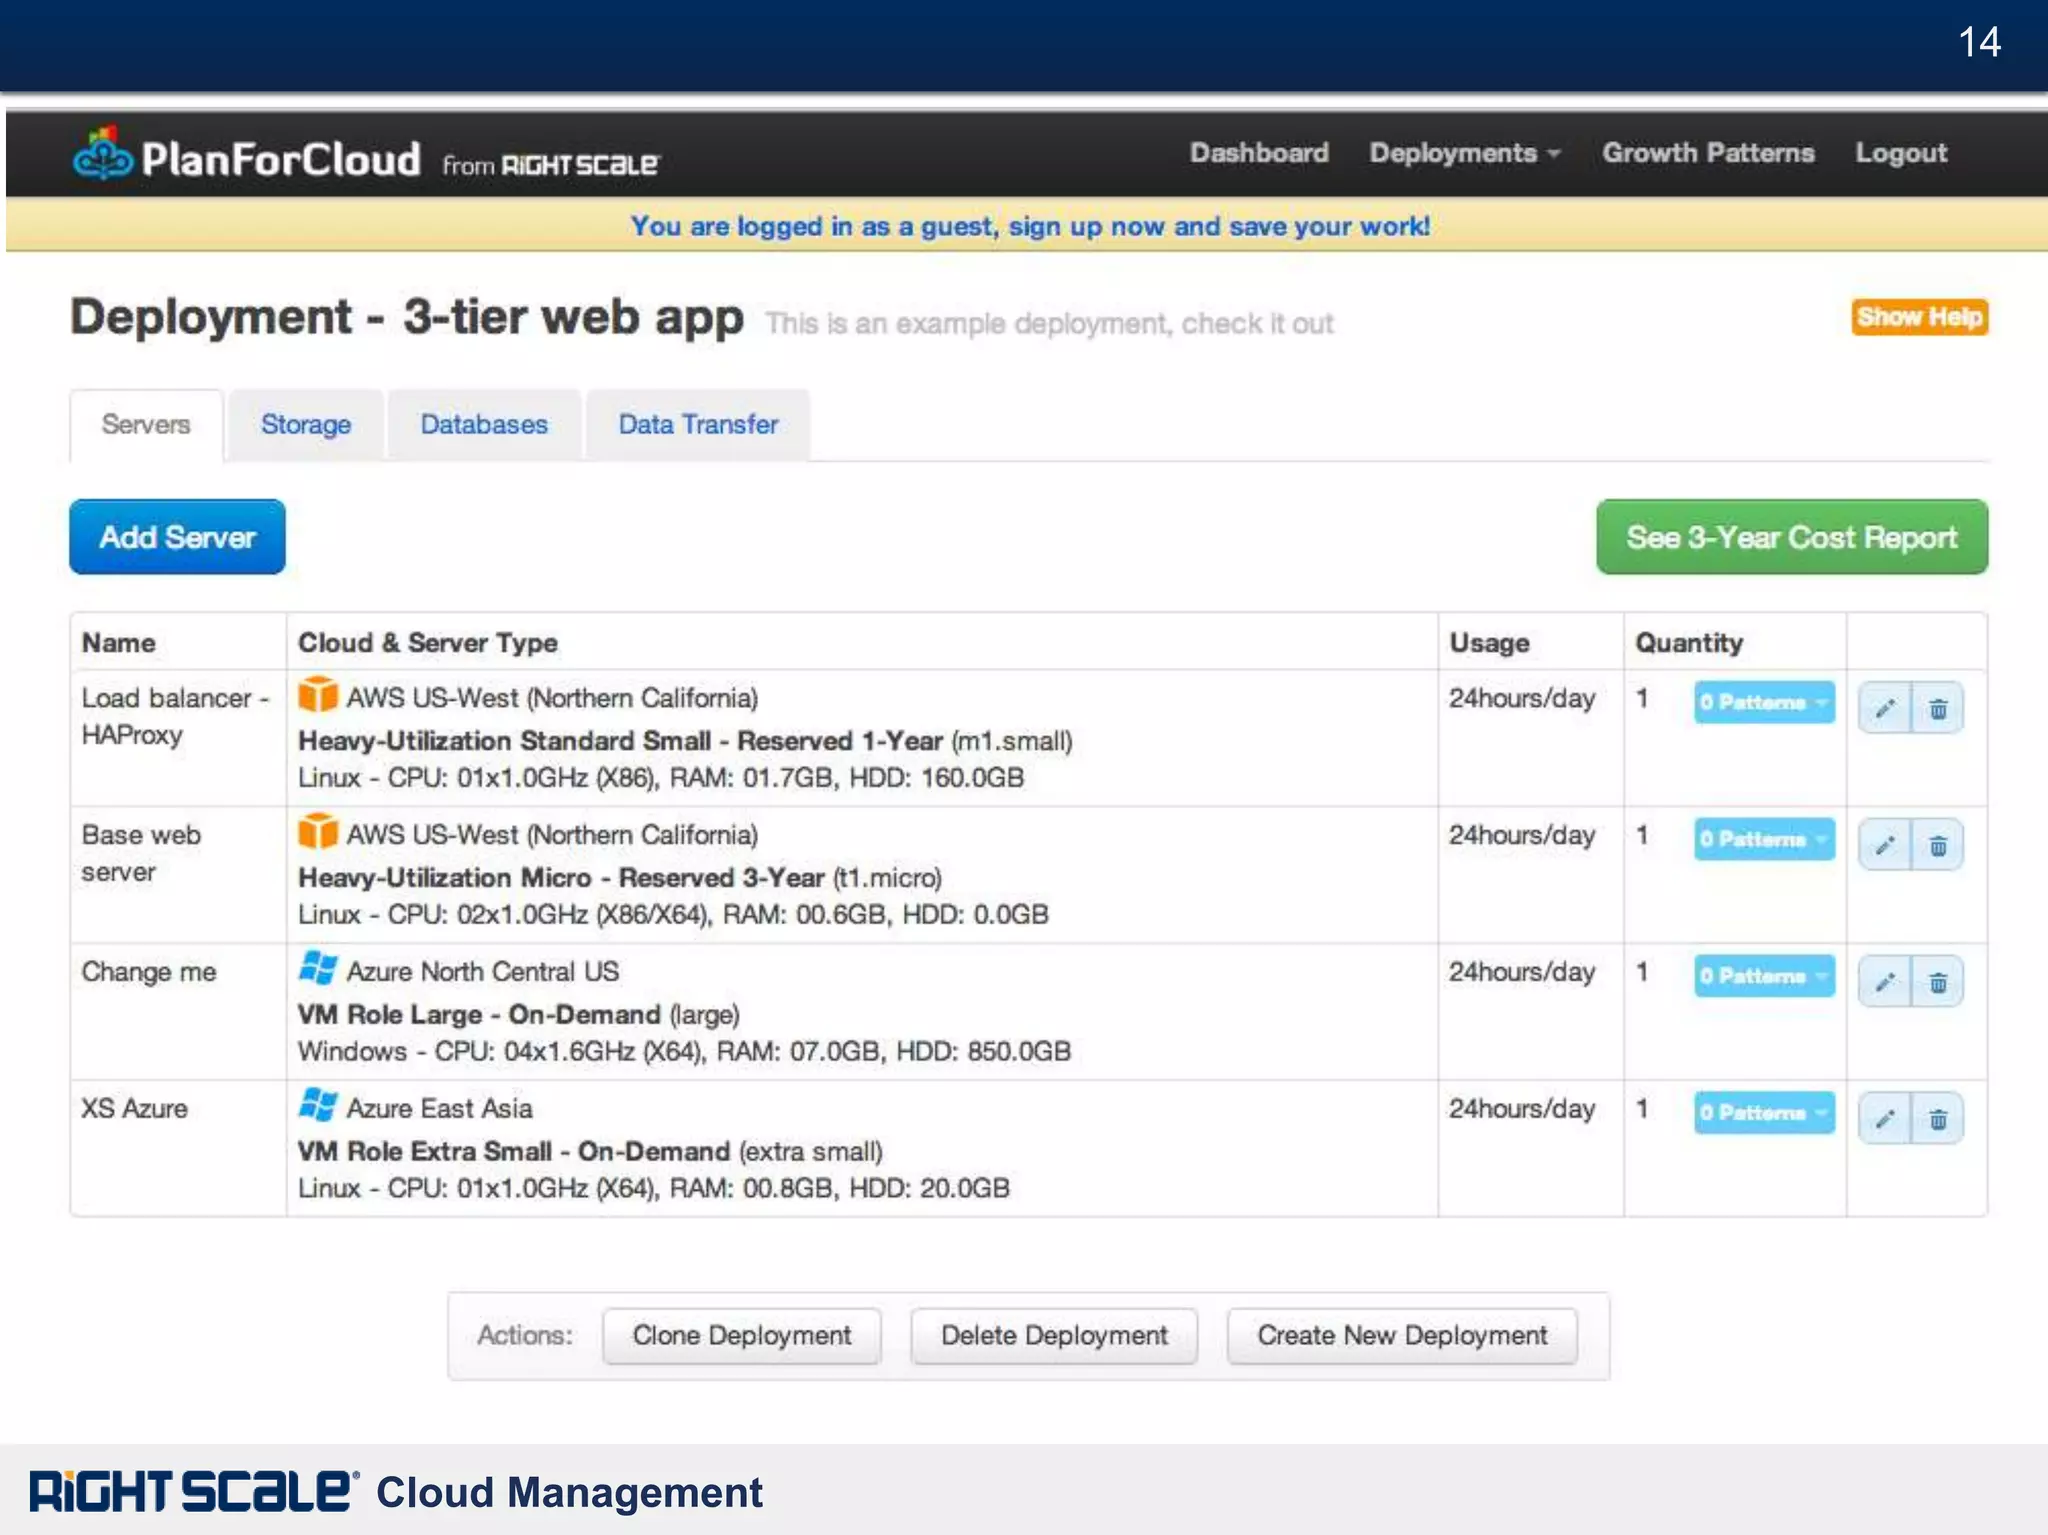Open 0 Patterns dropdown for XS Azure
This screenshot has width=2048, height=1535.
click(1763, 1112)
